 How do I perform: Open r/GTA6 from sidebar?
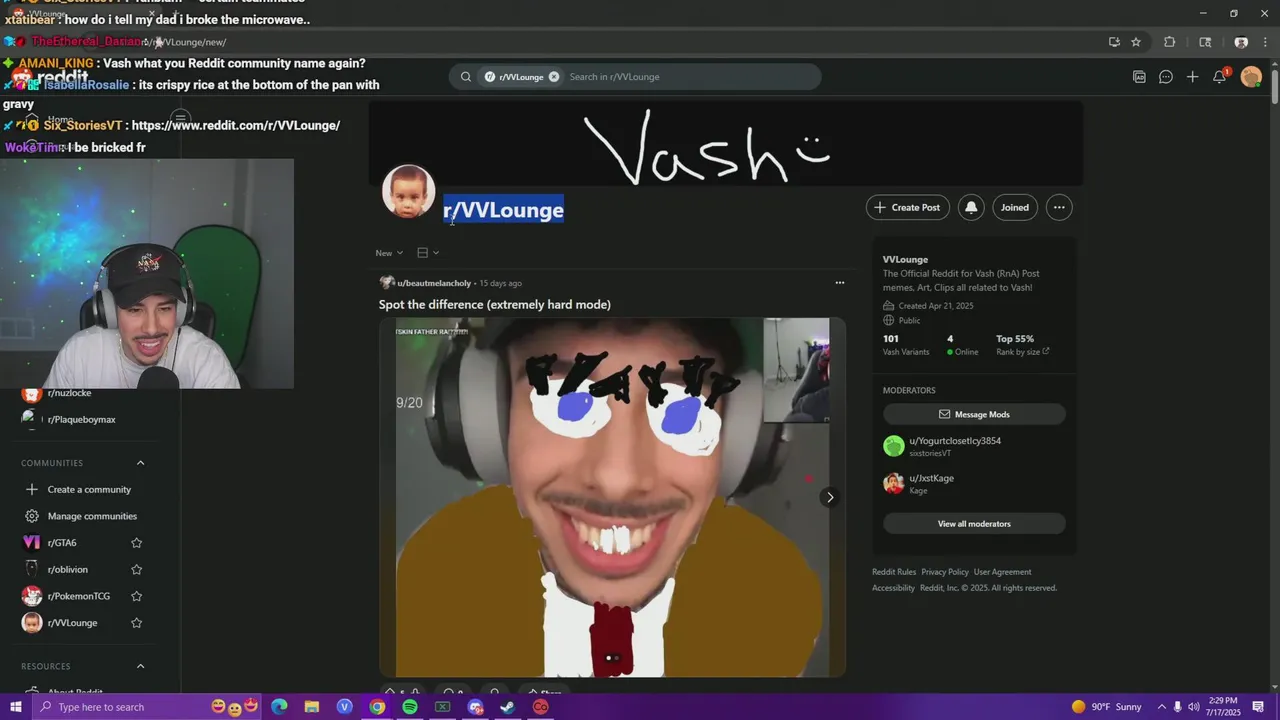click(x=62, y=543)
